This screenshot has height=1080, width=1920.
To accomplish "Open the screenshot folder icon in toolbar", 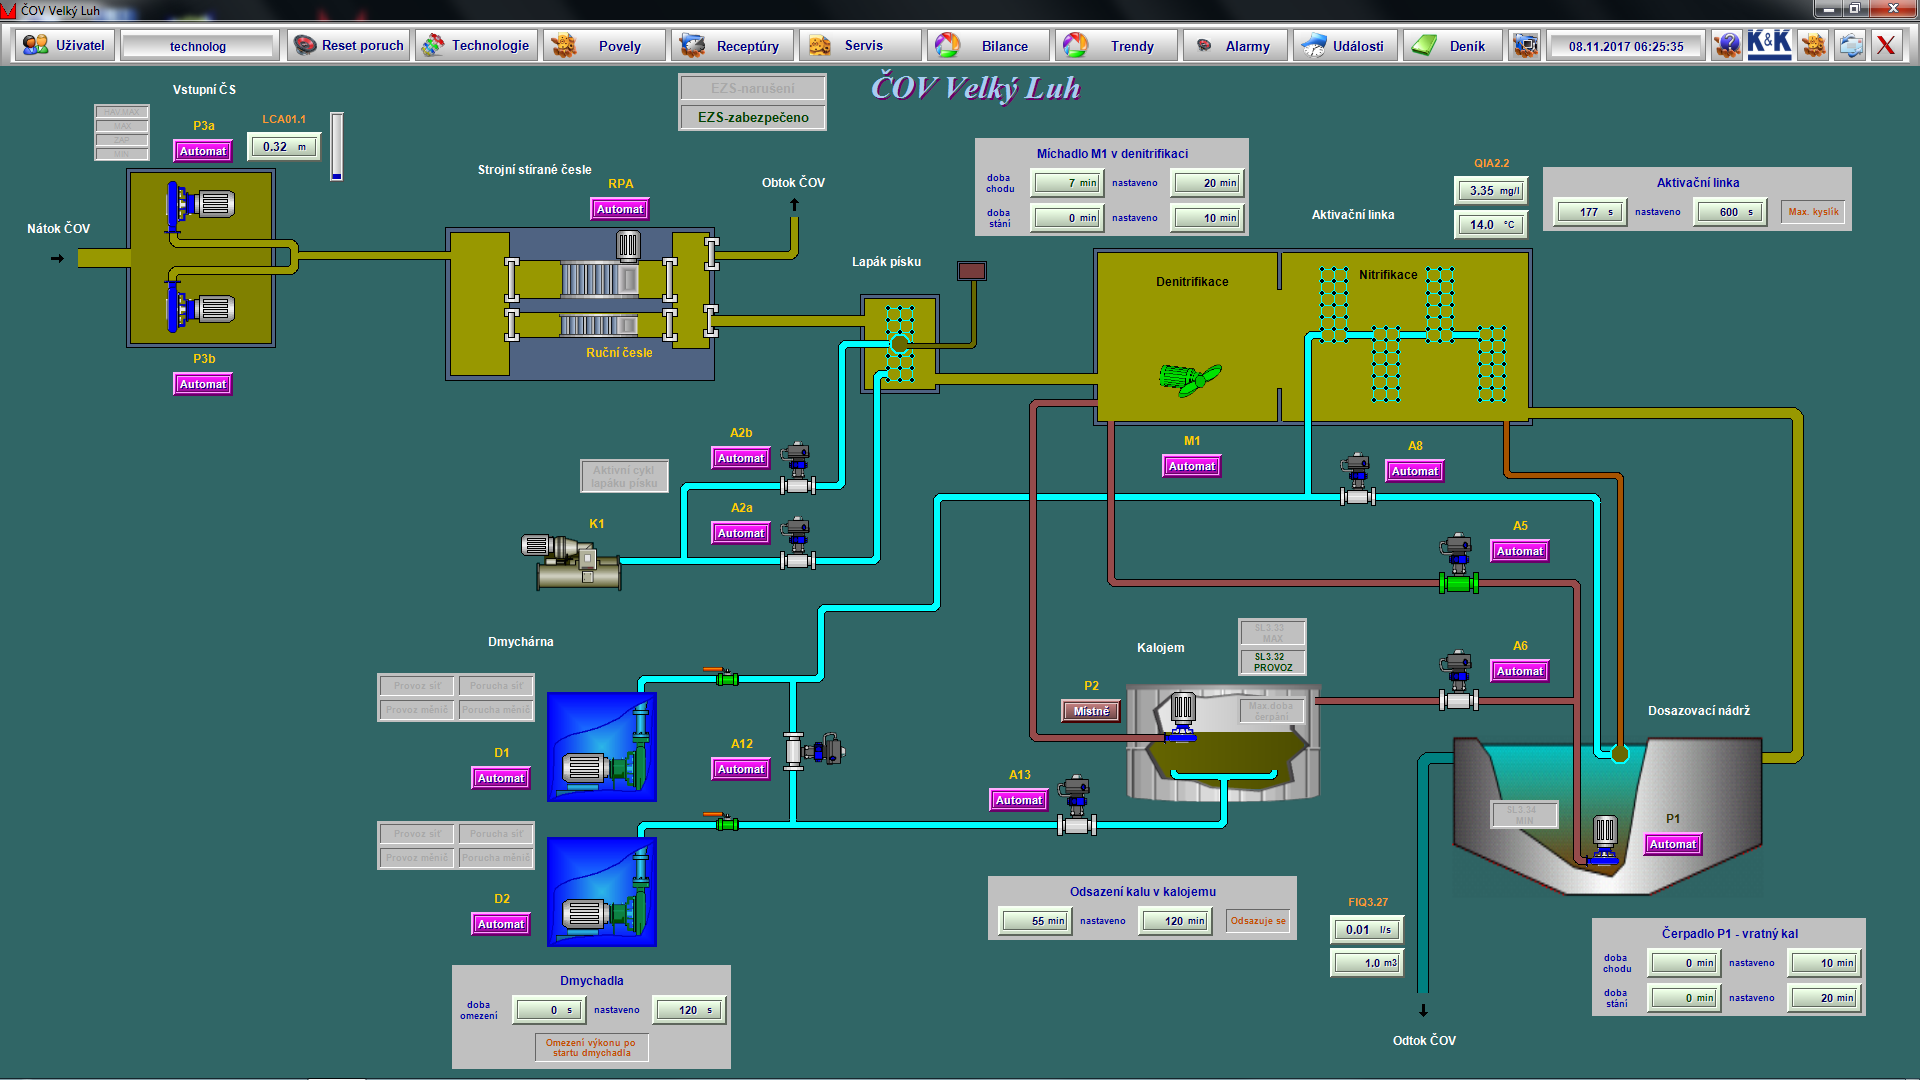I will click(x=1525, y=45).
